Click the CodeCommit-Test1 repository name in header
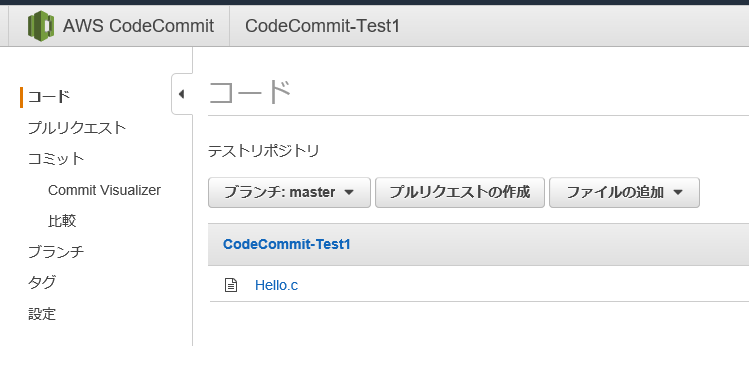Screen dimensions: 749x382 point(322,26)
